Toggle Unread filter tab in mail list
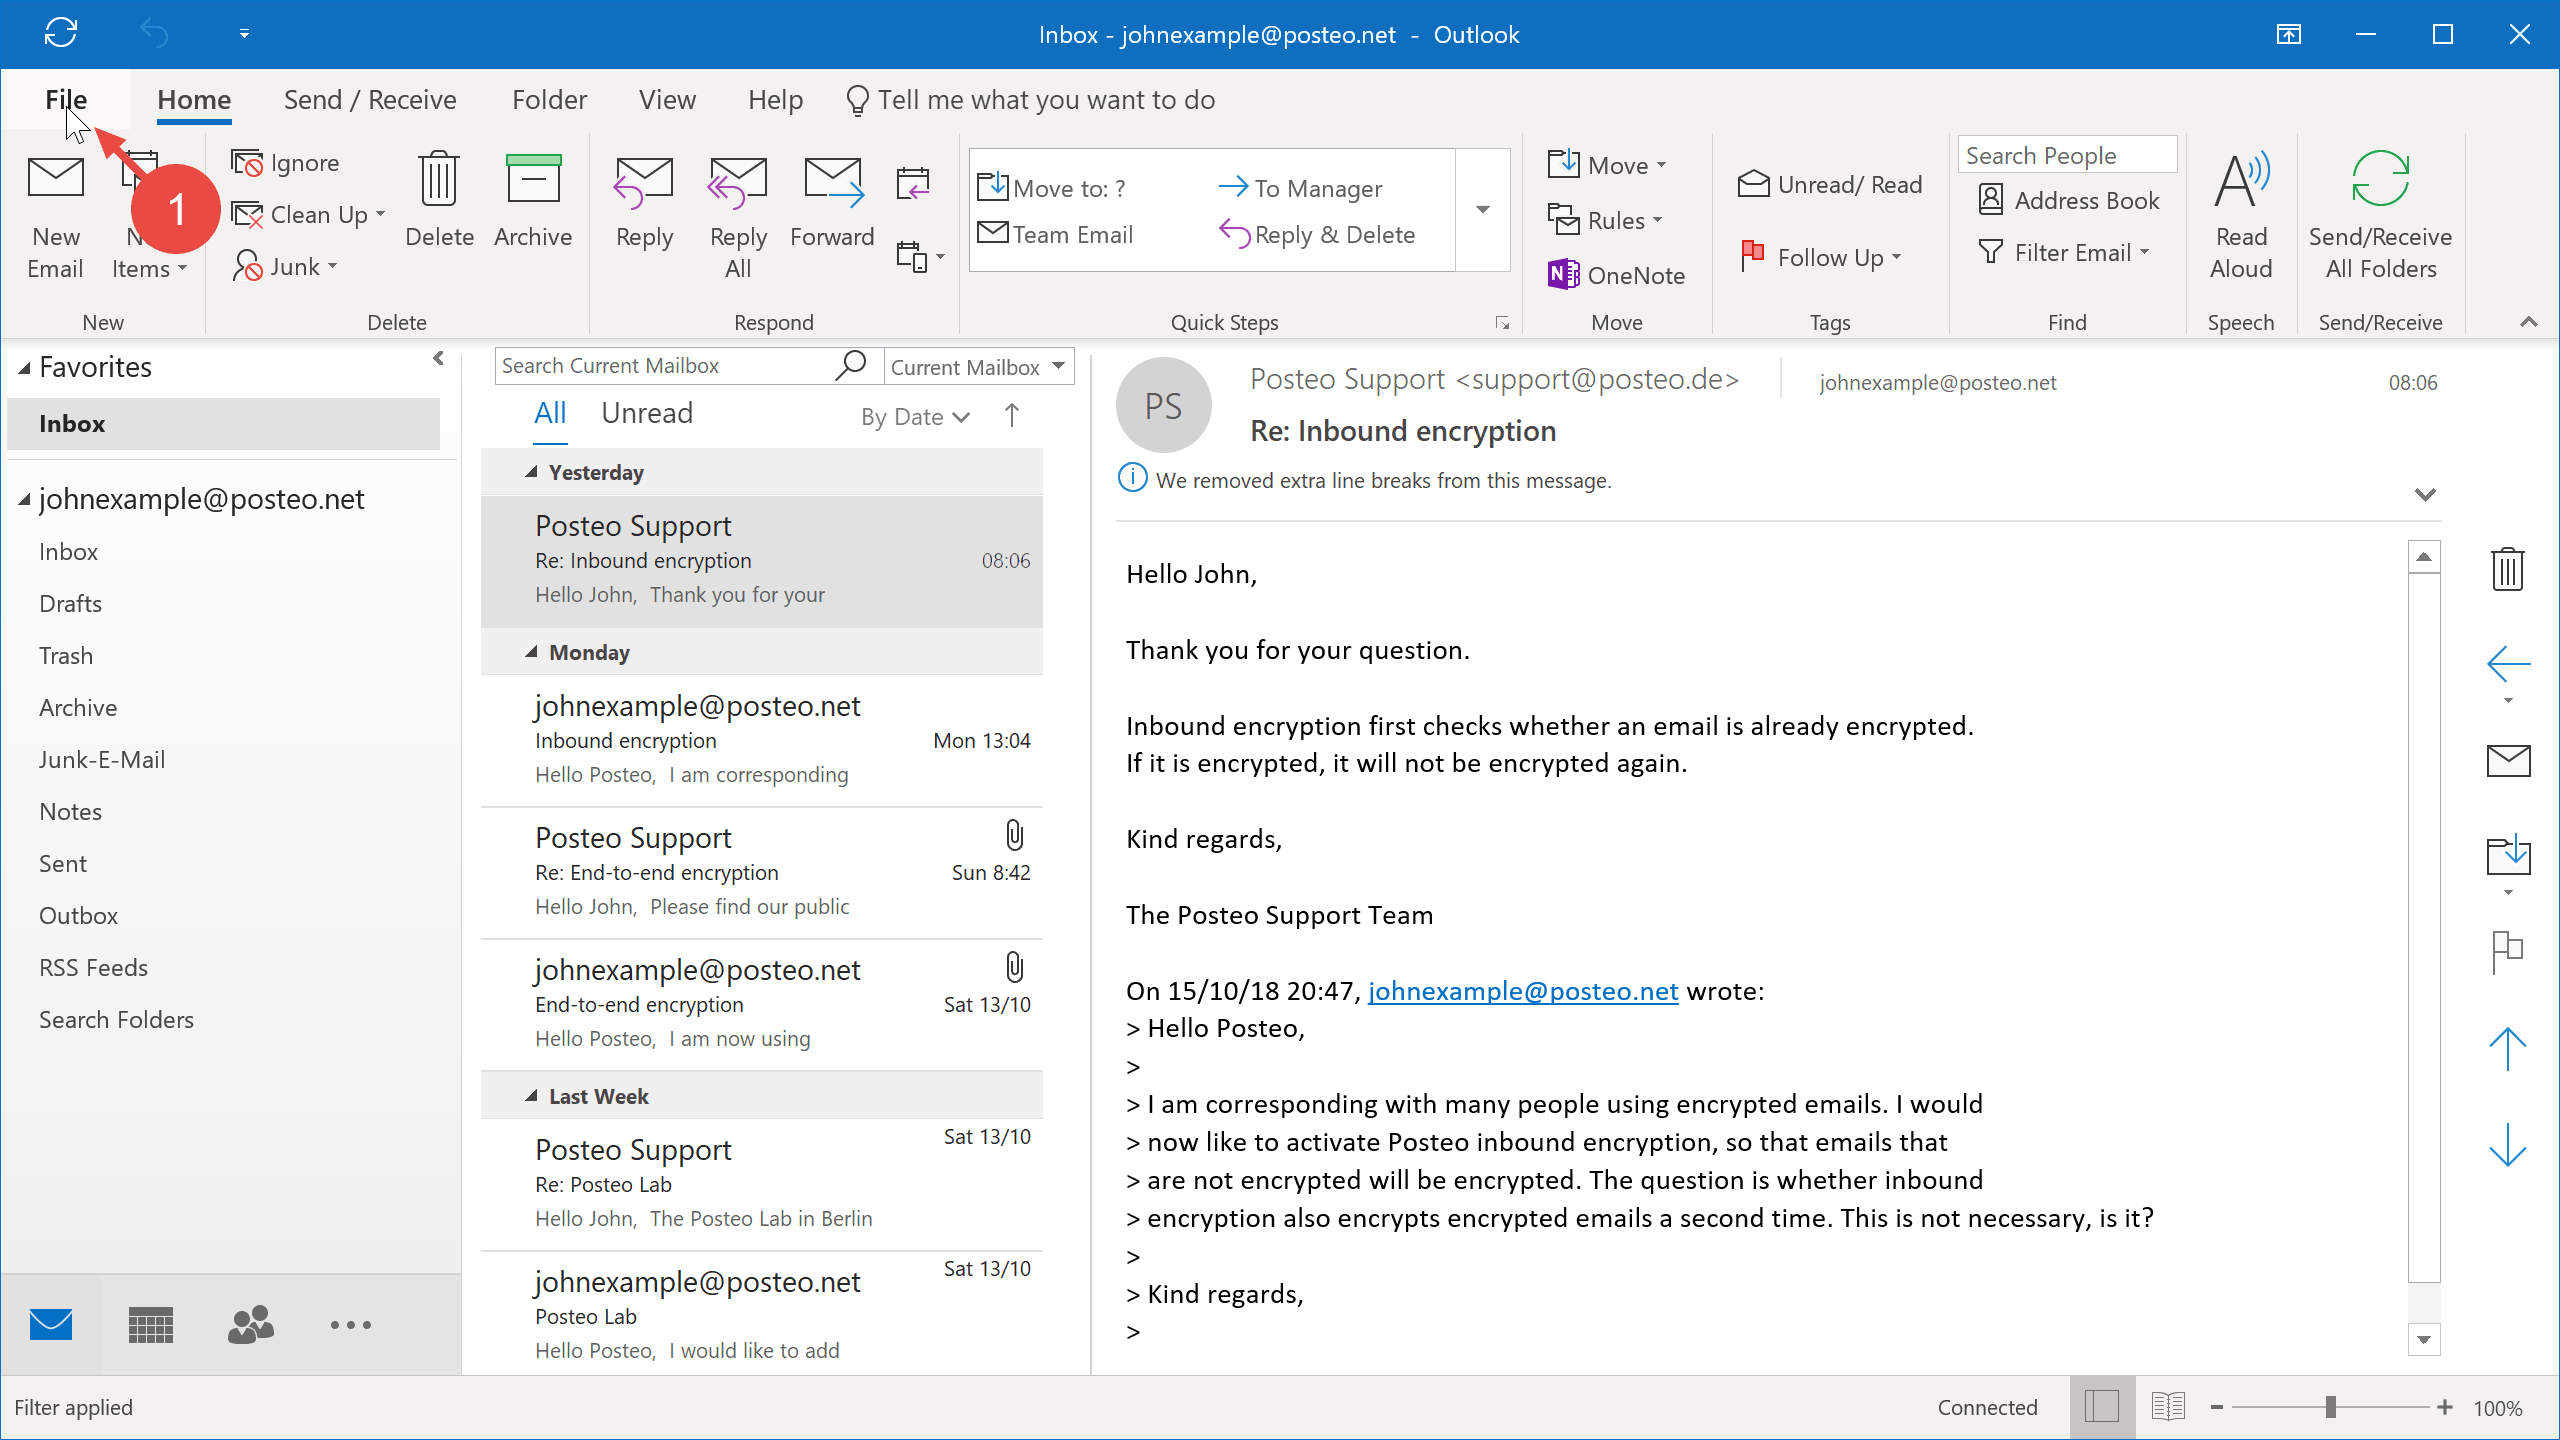 pyautogui.click(x=647, y=413)
